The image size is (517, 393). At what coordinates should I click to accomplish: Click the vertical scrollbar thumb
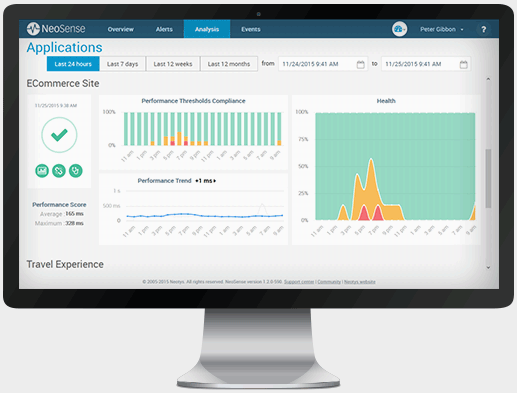point(488,178)
